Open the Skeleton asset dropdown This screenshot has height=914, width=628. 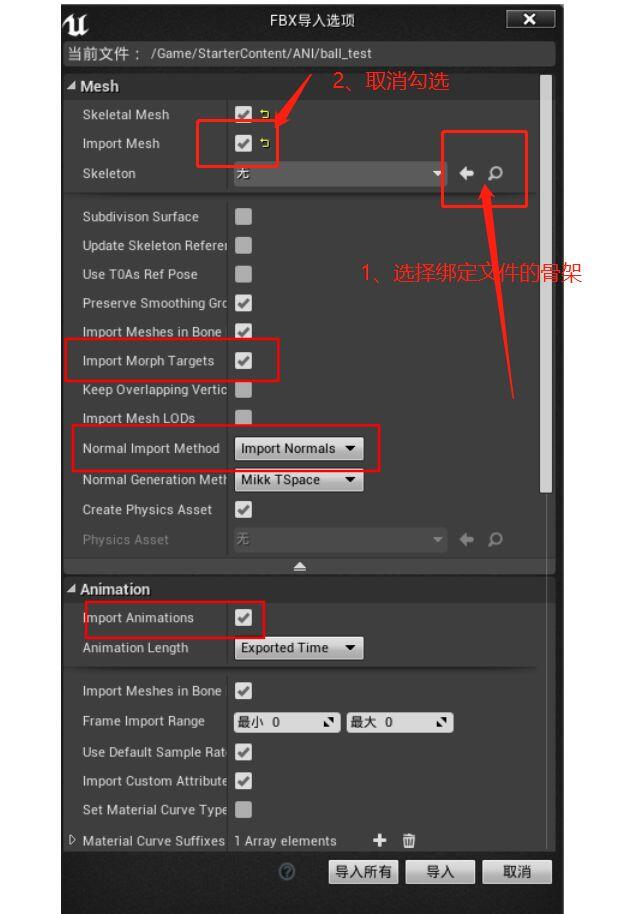[x=339, y=173]
